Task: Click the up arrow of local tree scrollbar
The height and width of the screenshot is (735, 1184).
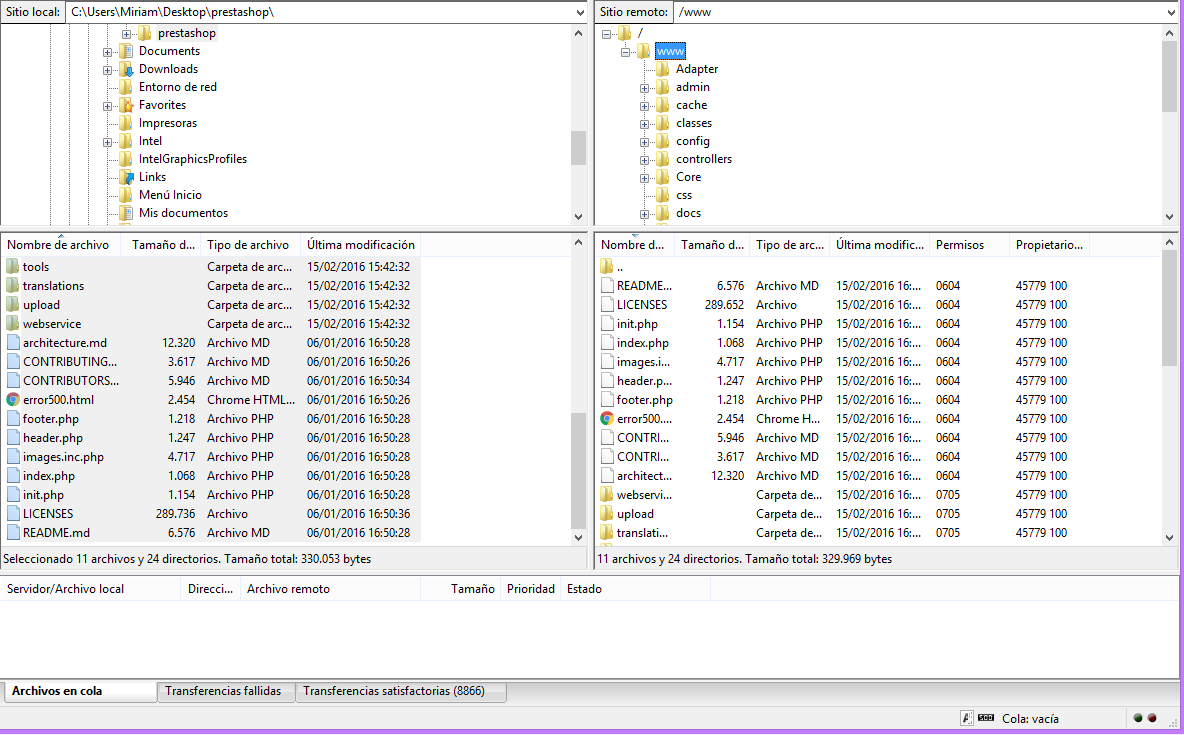Action: (578, 32)
